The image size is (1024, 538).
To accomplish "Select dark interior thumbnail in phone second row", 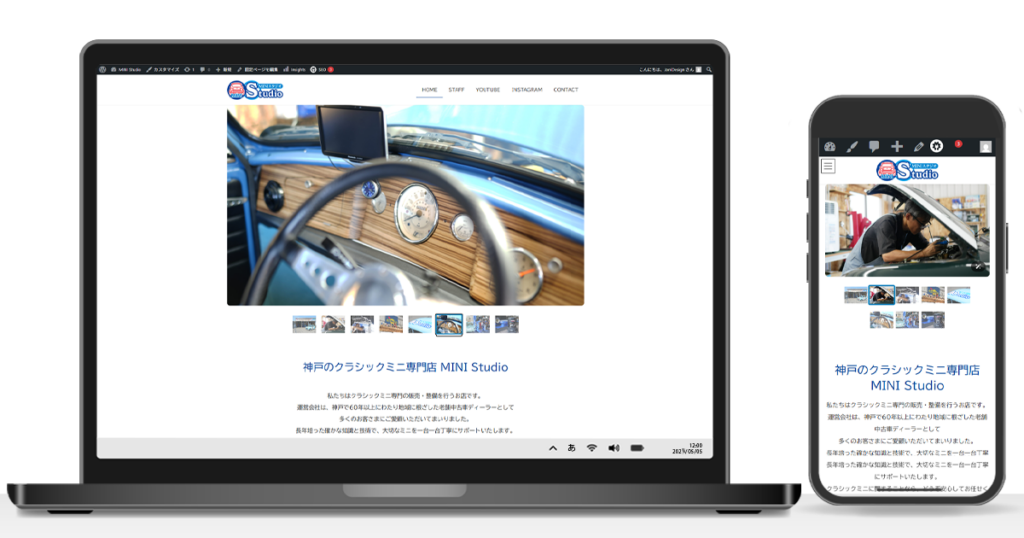I will point(933,320).
